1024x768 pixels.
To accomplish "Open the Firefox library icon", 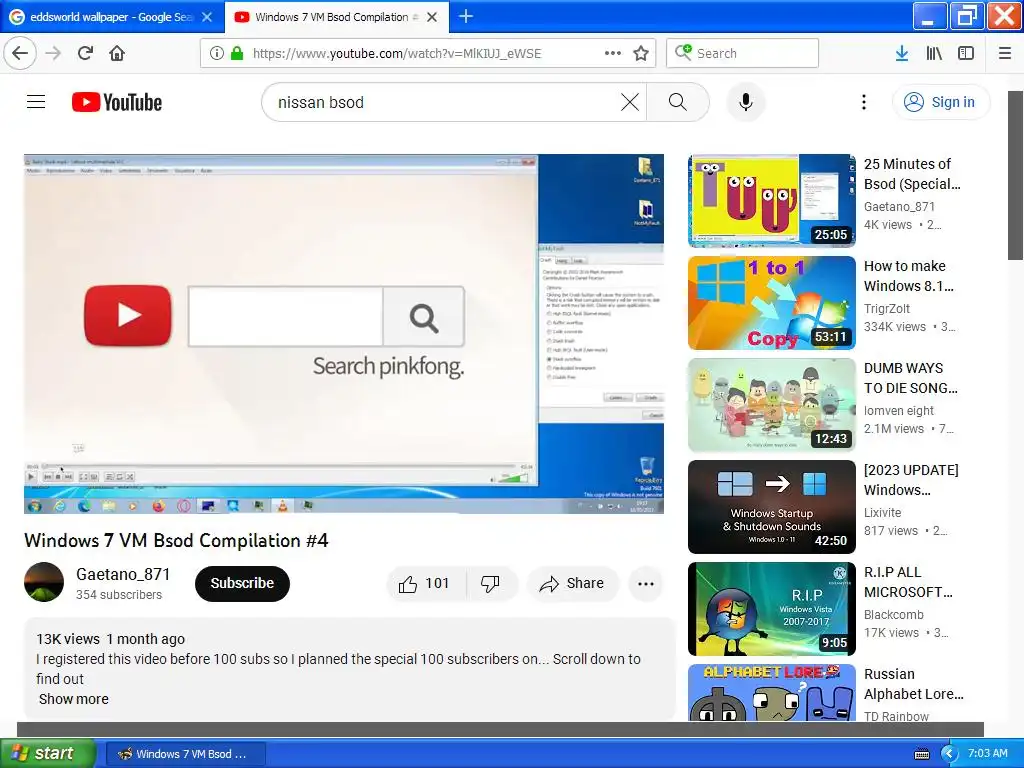I will (934, 53).
